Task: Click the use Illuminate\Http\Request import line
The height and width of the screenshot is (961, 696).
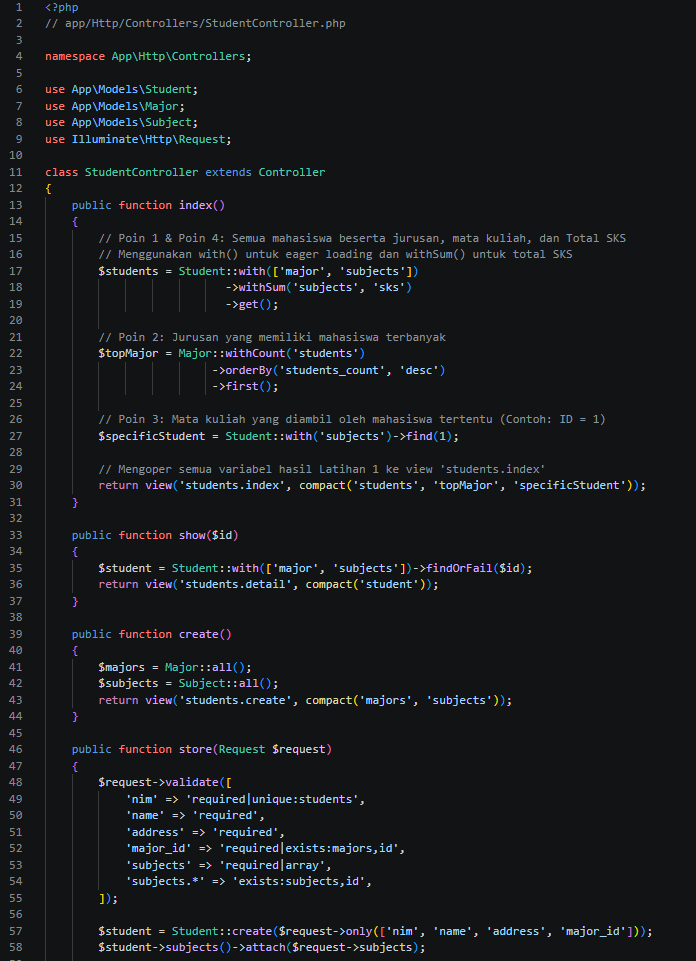Action: click(x=138, y=139)
